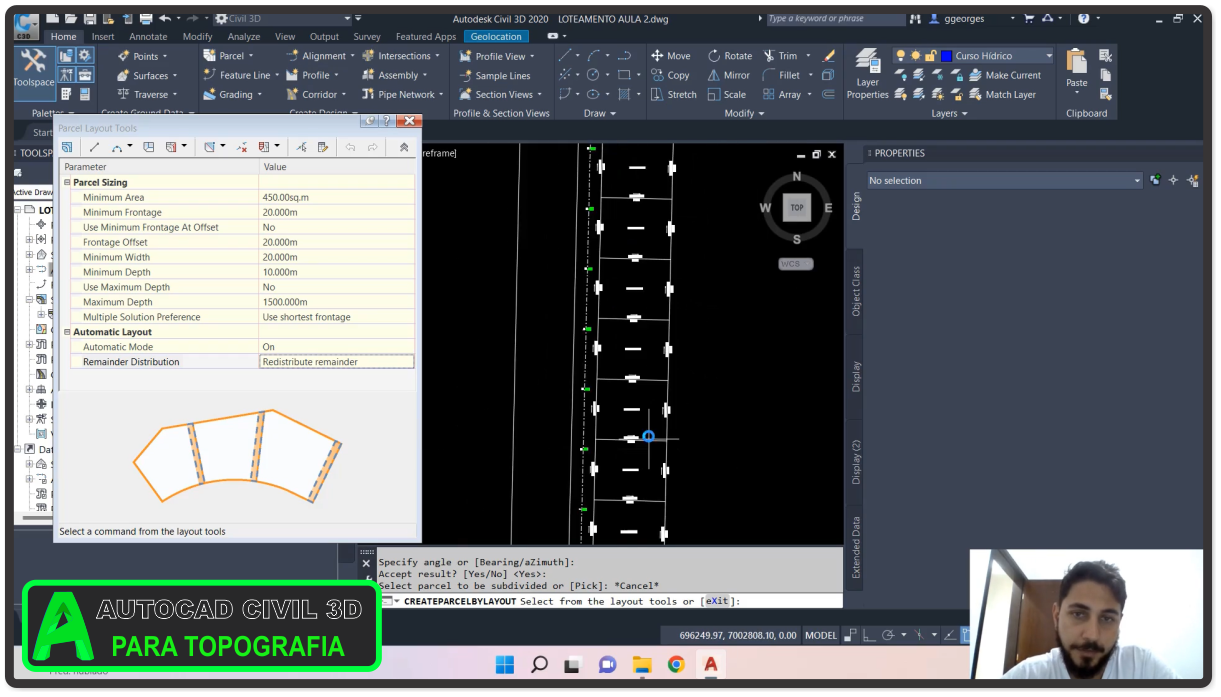Click the Create Parcel icon in layout tools
This screenshot has height=697, width=1221.
pos(67,147)
